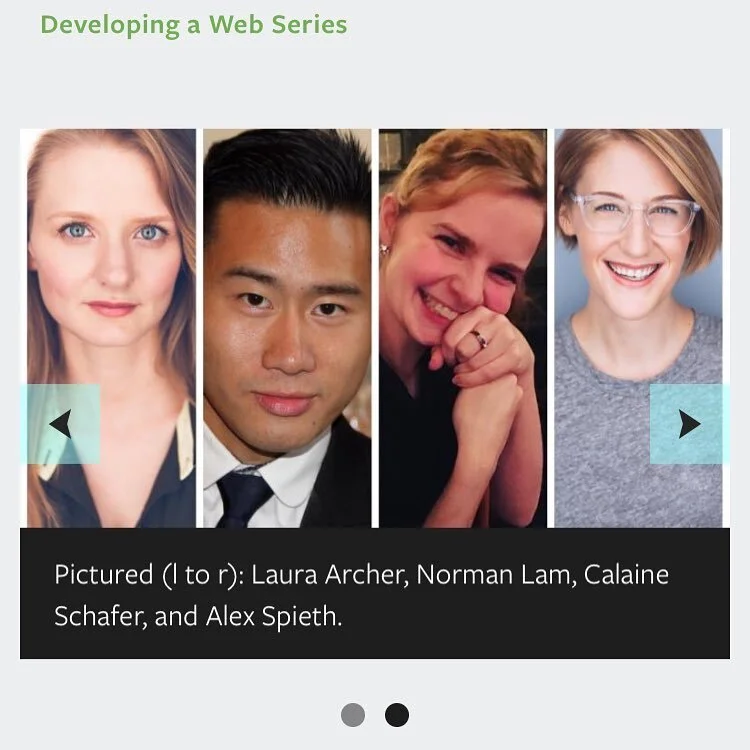Screen dimensions: 750x750
Task: Click the word Calaine in the caption
Action: [x=626, y=574]
